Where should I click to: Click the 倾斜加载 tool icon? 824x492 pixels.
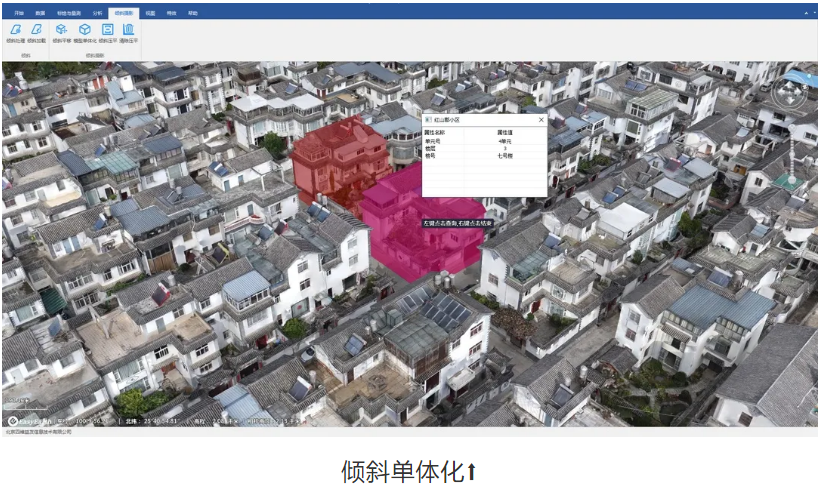[x=37, y=30]
